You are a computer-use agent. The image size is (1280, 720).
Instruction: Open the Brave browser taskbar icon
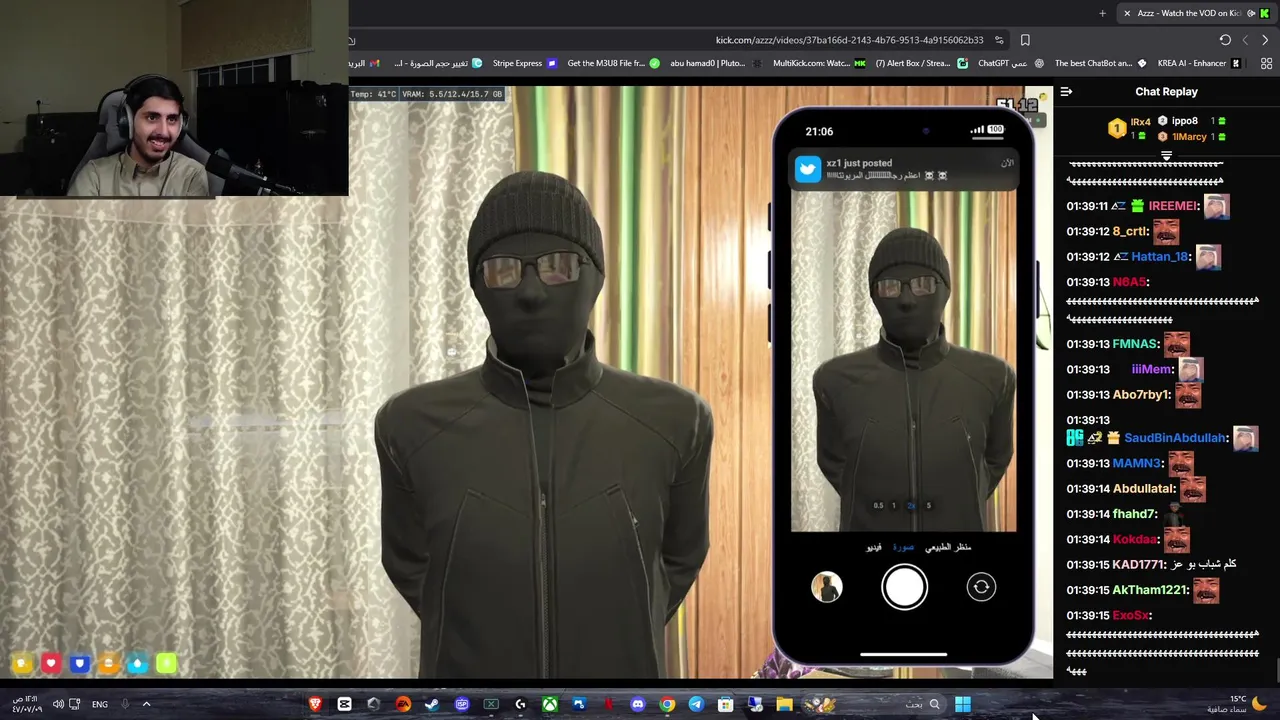coord(316,704)
